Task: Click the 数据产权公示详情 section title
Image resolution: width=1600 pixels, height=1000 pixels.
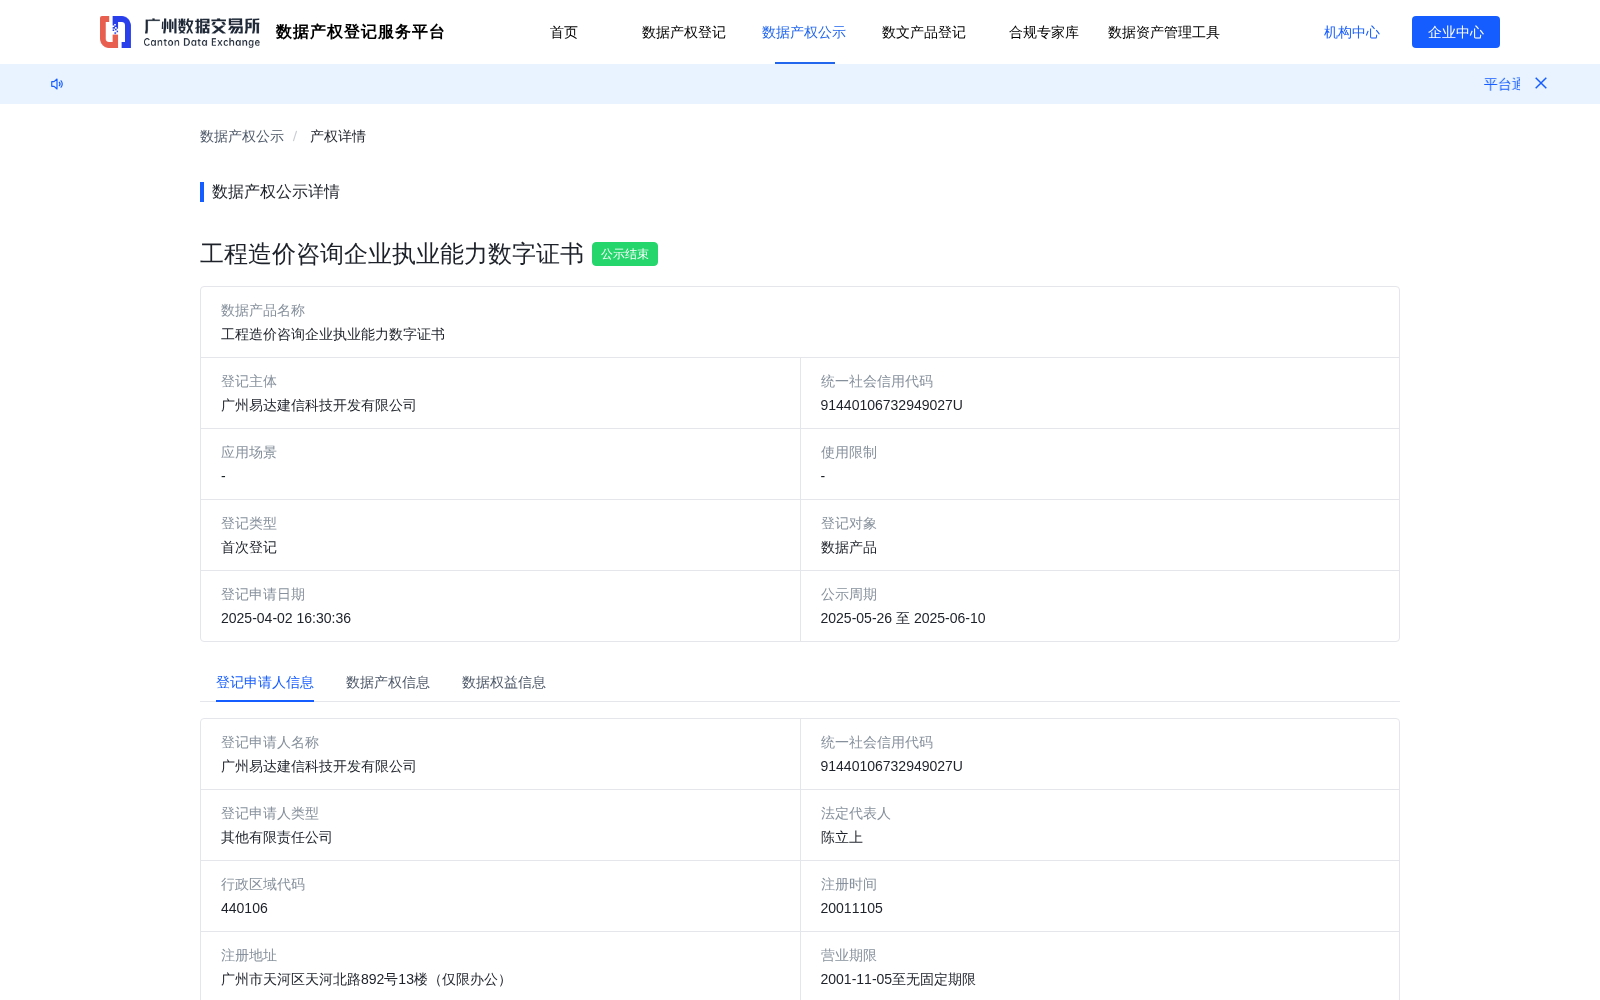Action: tap(276, 192)
